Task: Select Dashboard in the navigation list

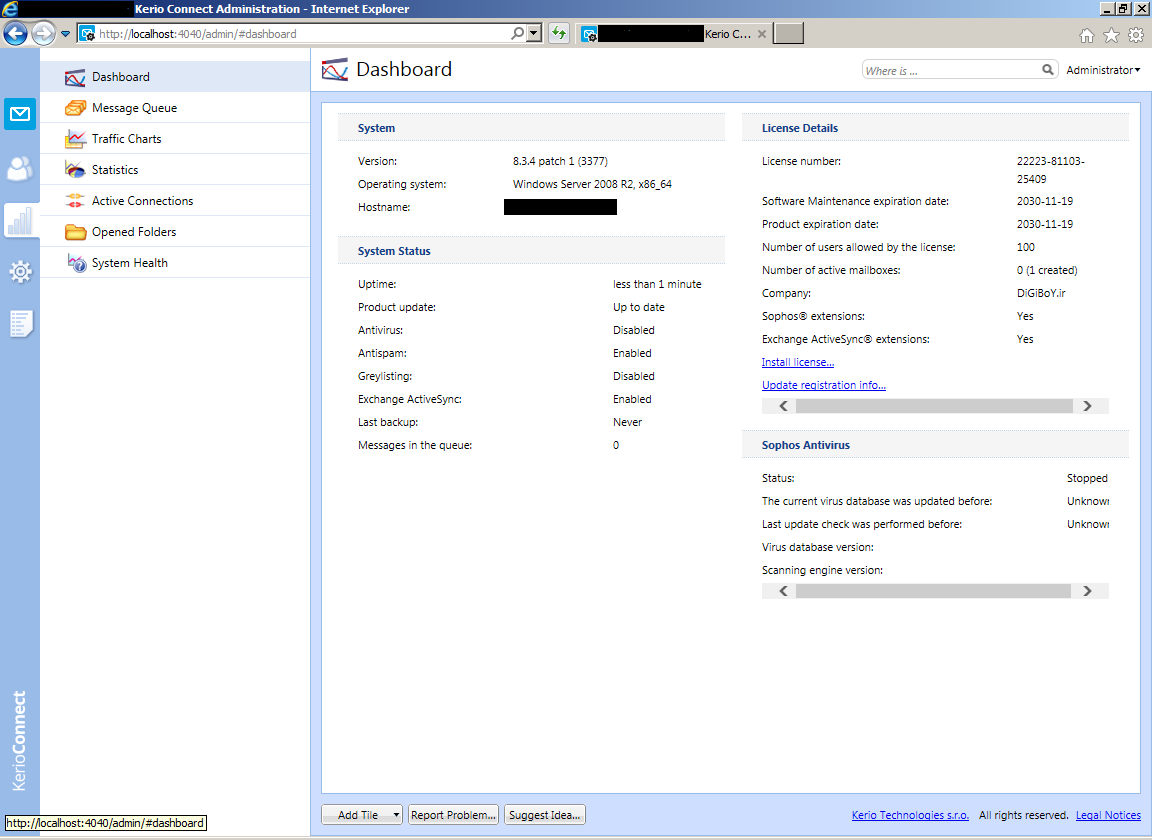Action: pos(175,76)
